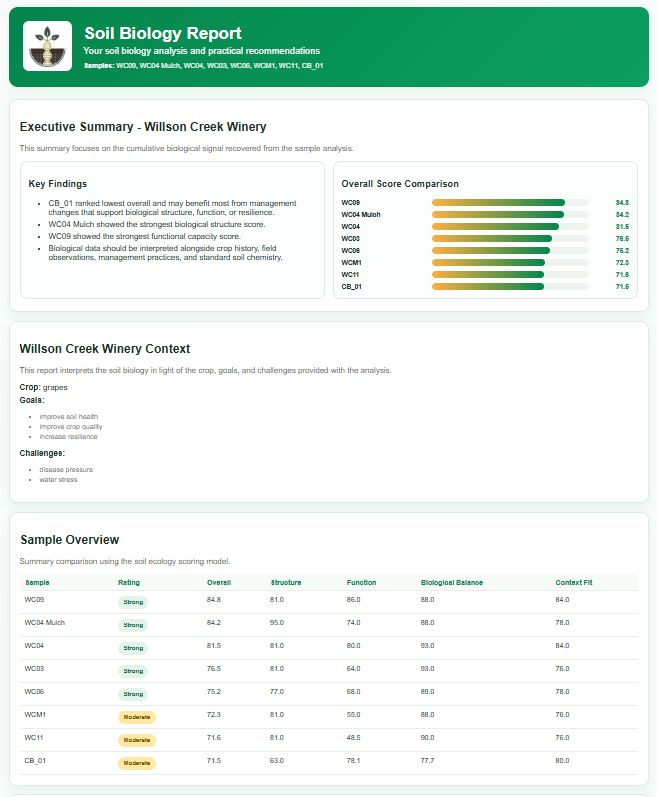Image resolution: width=657 pixels, height=797 pixels.
Task: Click the 84.8 score value in chart
Action: [x=622, y=202]
